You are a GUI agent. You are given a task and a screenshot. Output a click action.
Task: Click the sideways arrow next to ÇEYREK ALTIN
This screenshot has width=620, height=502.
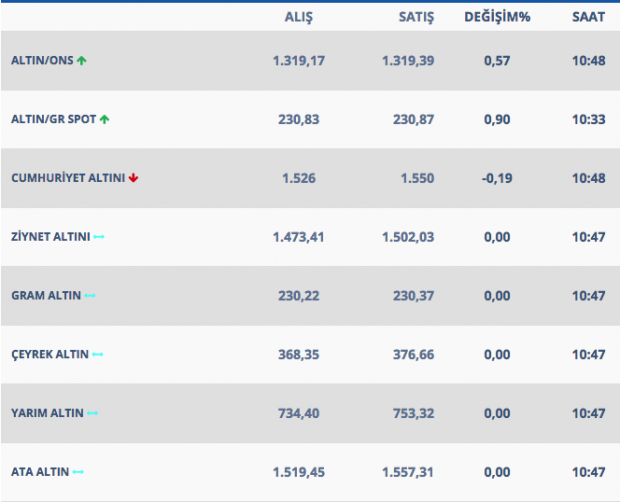pyautogui.click(x=98, y=355)
